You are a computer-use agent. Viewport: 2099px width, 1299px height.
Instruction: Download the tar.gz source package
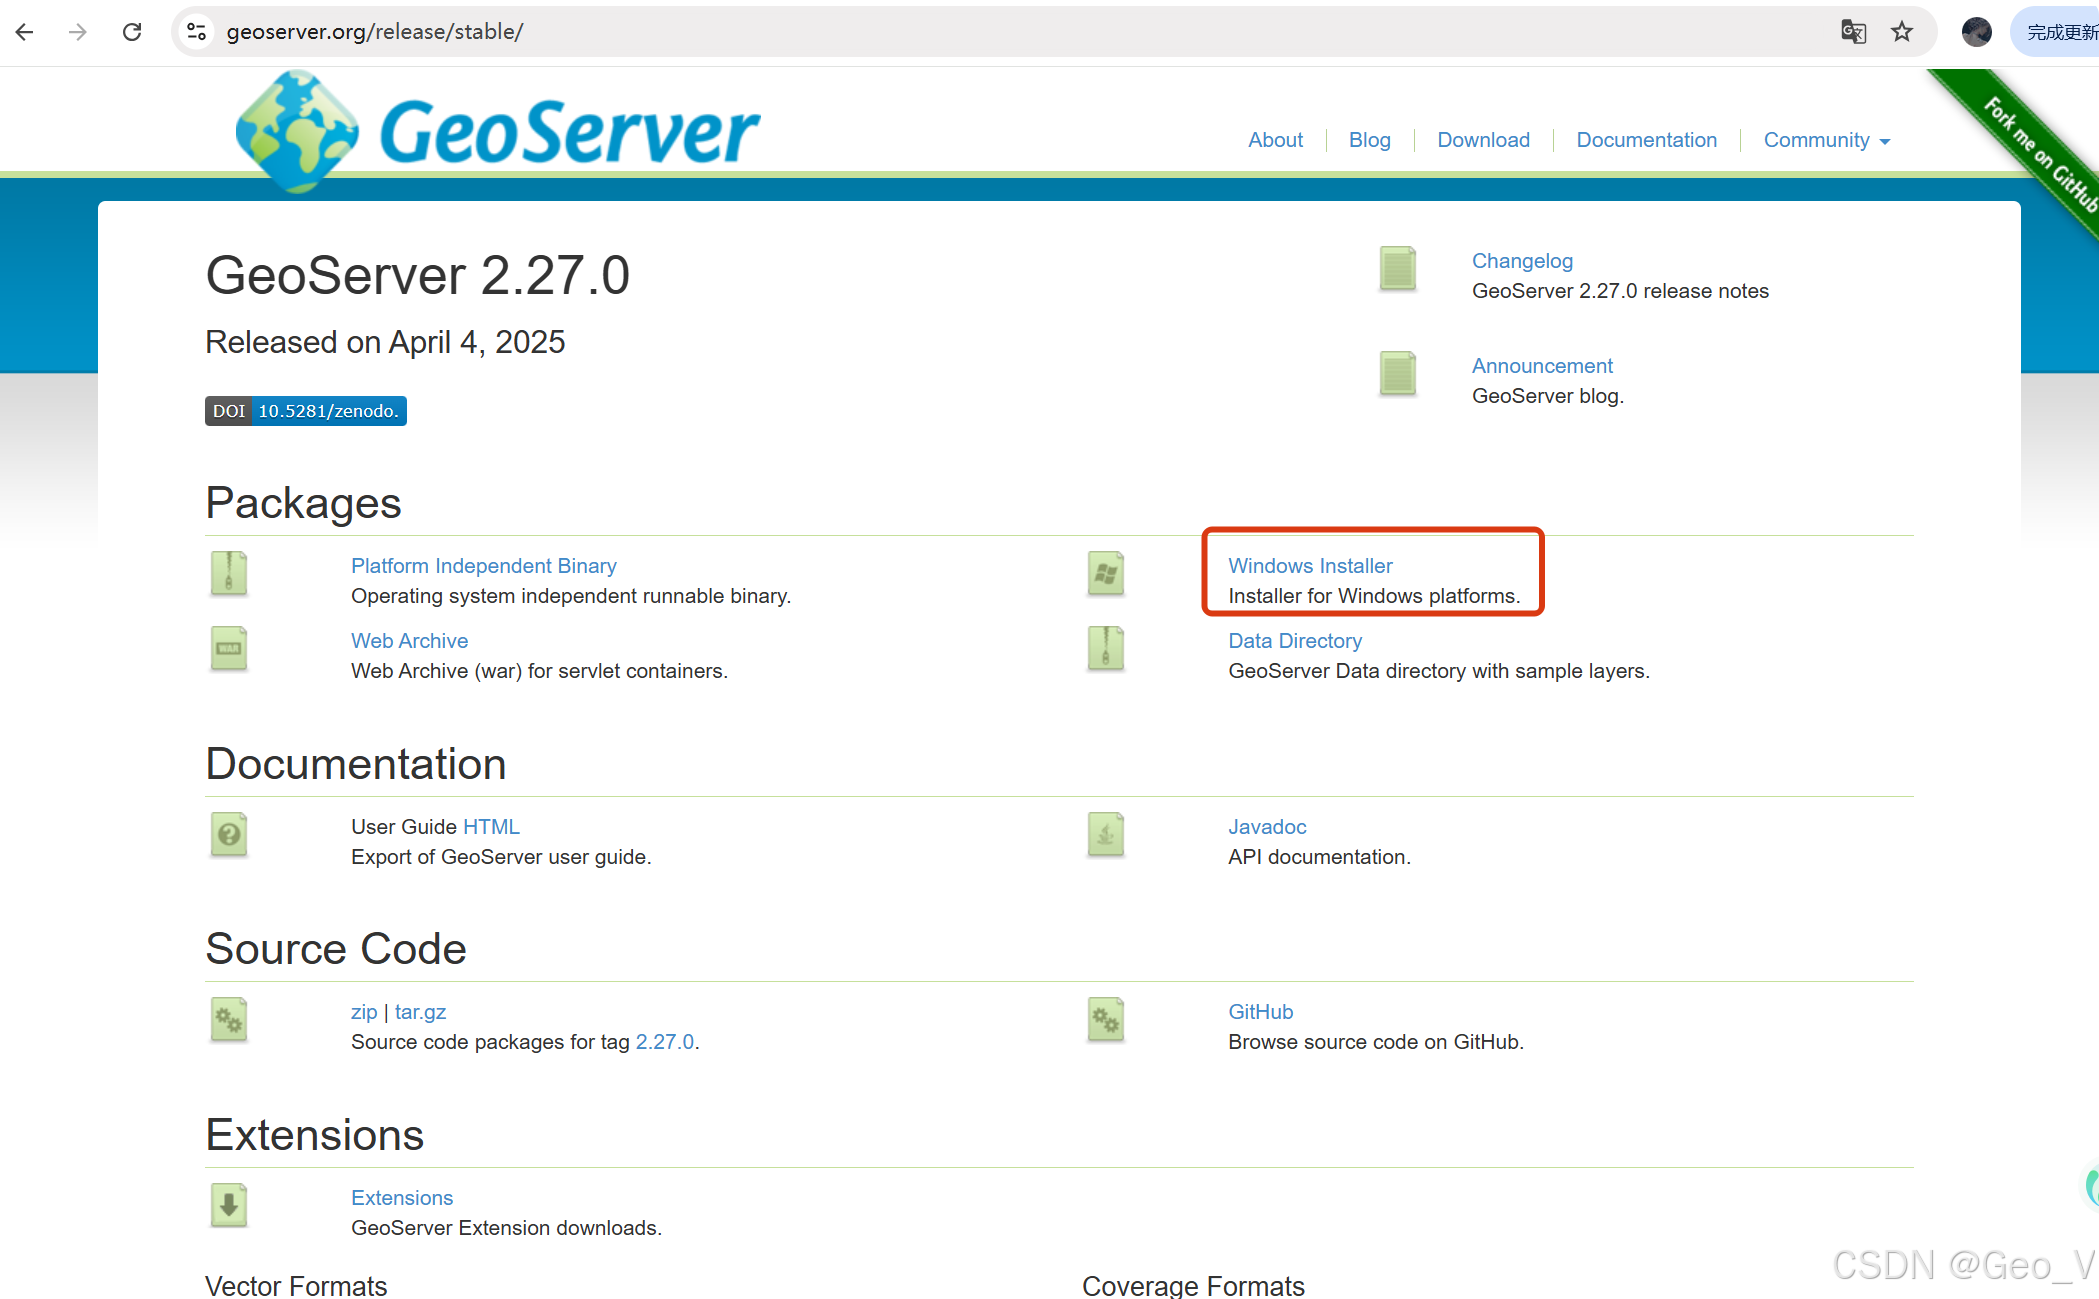pos(420,1012)
